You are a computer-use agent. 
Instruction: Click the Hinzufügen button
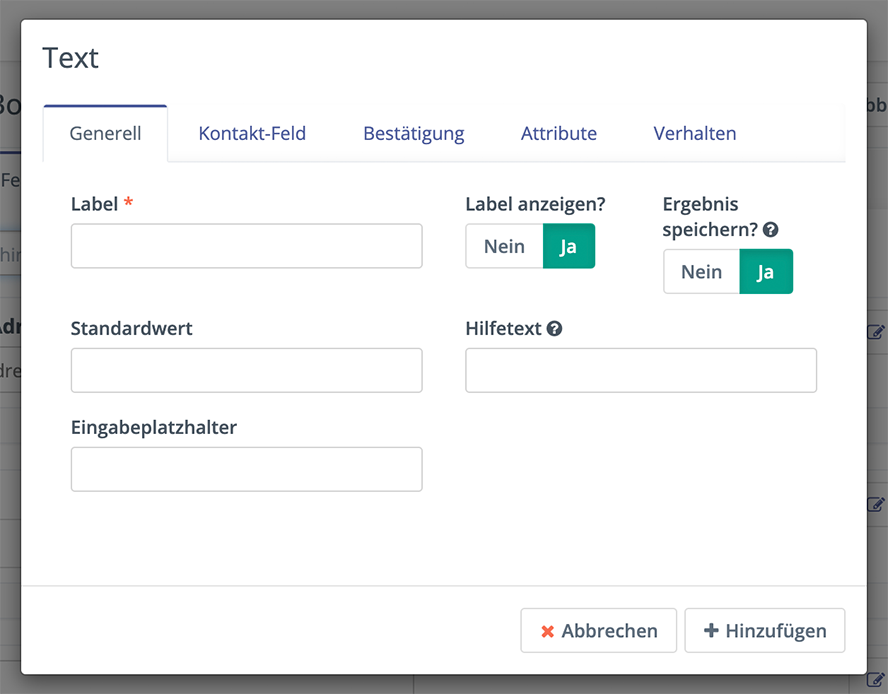764,631
